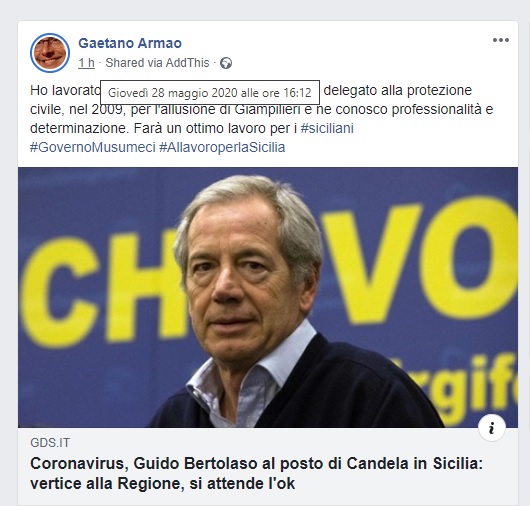Click the "vertice alla Regione, si attende l'ok" headline line
The height and width of the screenshot is (506, 530).
[163, 484]
